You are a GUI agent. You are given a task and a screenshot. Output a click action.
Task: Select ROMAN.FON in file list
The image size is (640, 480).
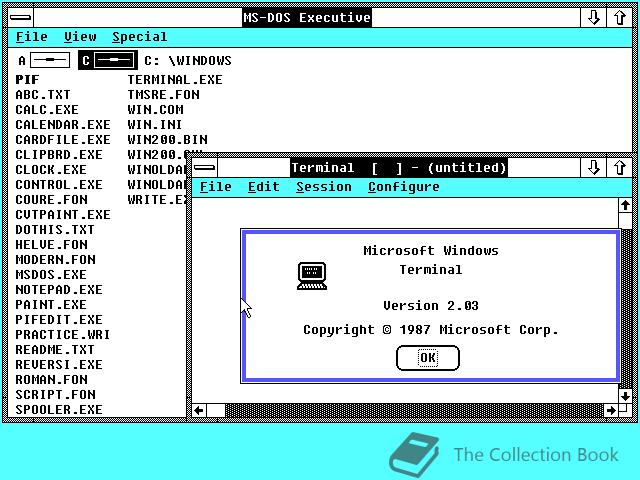click(51, 380)
